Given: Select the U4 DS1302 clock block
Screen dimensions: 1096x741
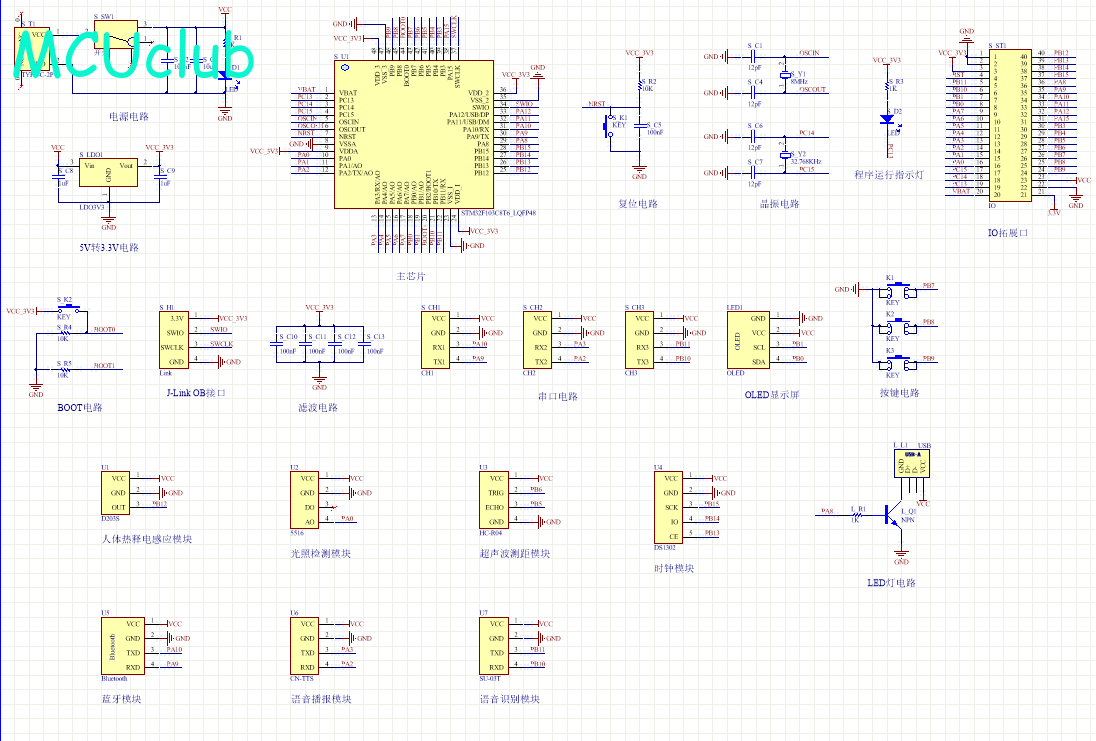Looking at the screenshot, I should [669, 508].
